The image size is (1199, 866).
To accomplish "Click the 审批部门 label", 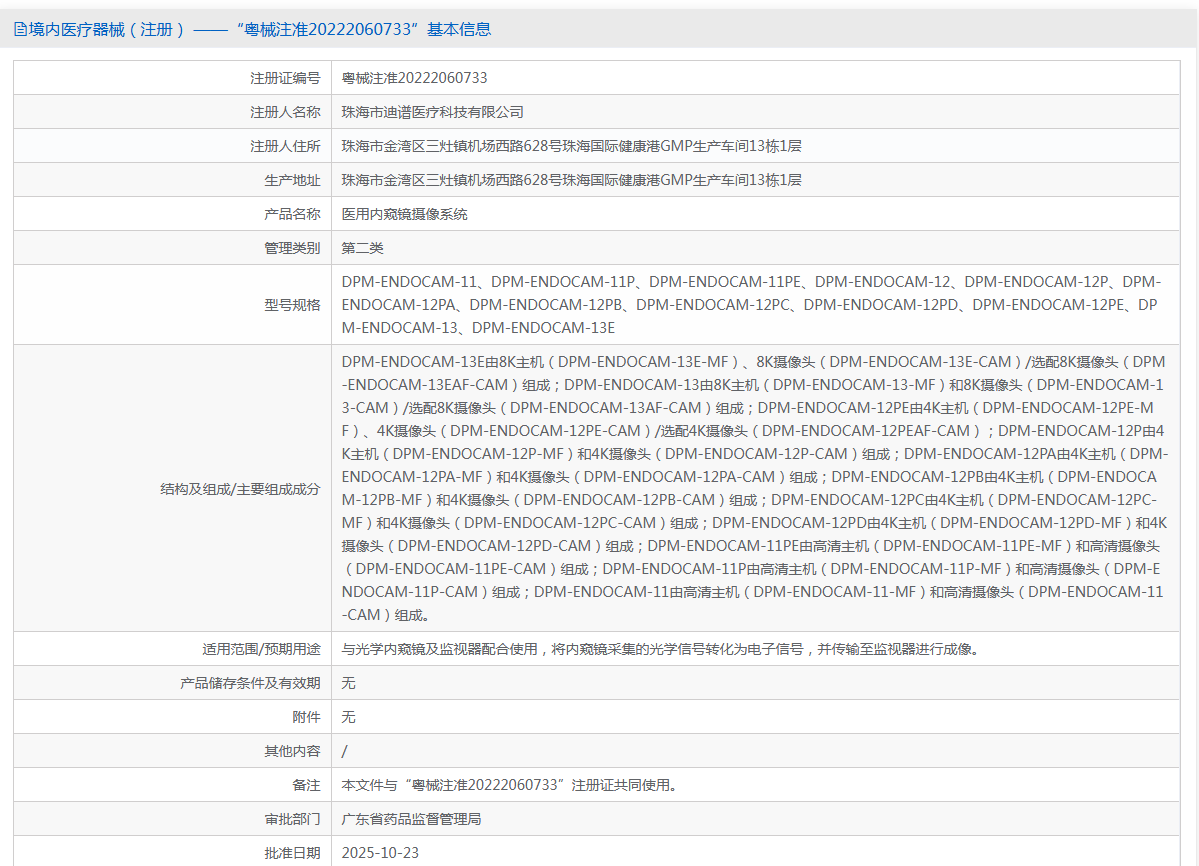I will tap(292, 819).
